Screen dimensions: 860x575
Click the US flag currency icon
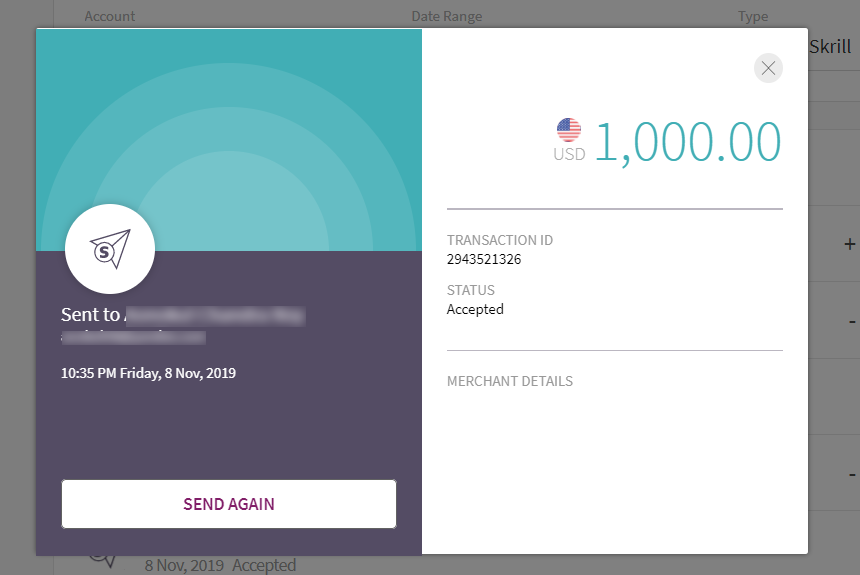569,130
